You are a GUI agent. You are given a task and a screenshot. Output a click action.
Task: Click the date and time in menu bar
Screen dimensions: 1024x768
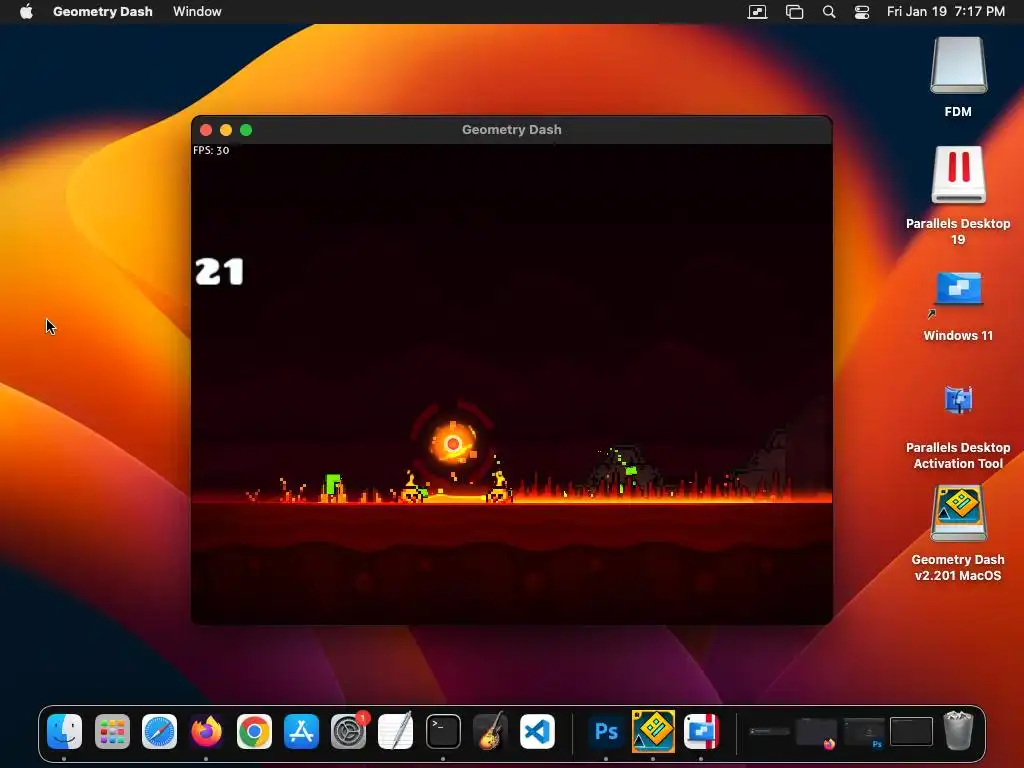946,11
